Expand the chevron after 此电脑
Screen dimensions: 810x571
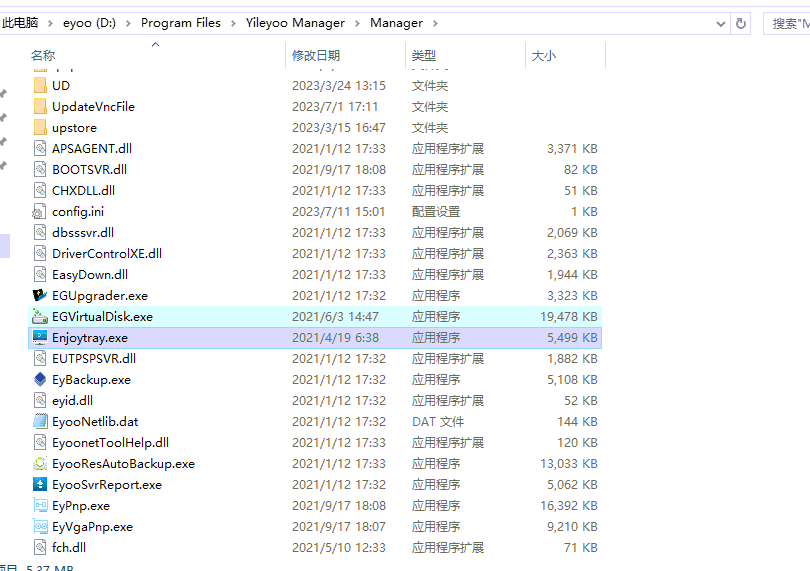[x=50, y=23]
